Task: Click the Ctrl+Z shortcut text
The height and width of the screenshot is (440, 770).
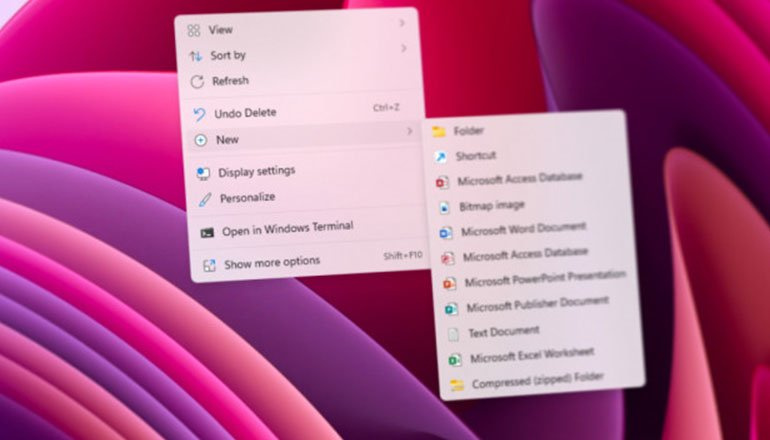Action: pyautogui.click(x=386, y=108)
